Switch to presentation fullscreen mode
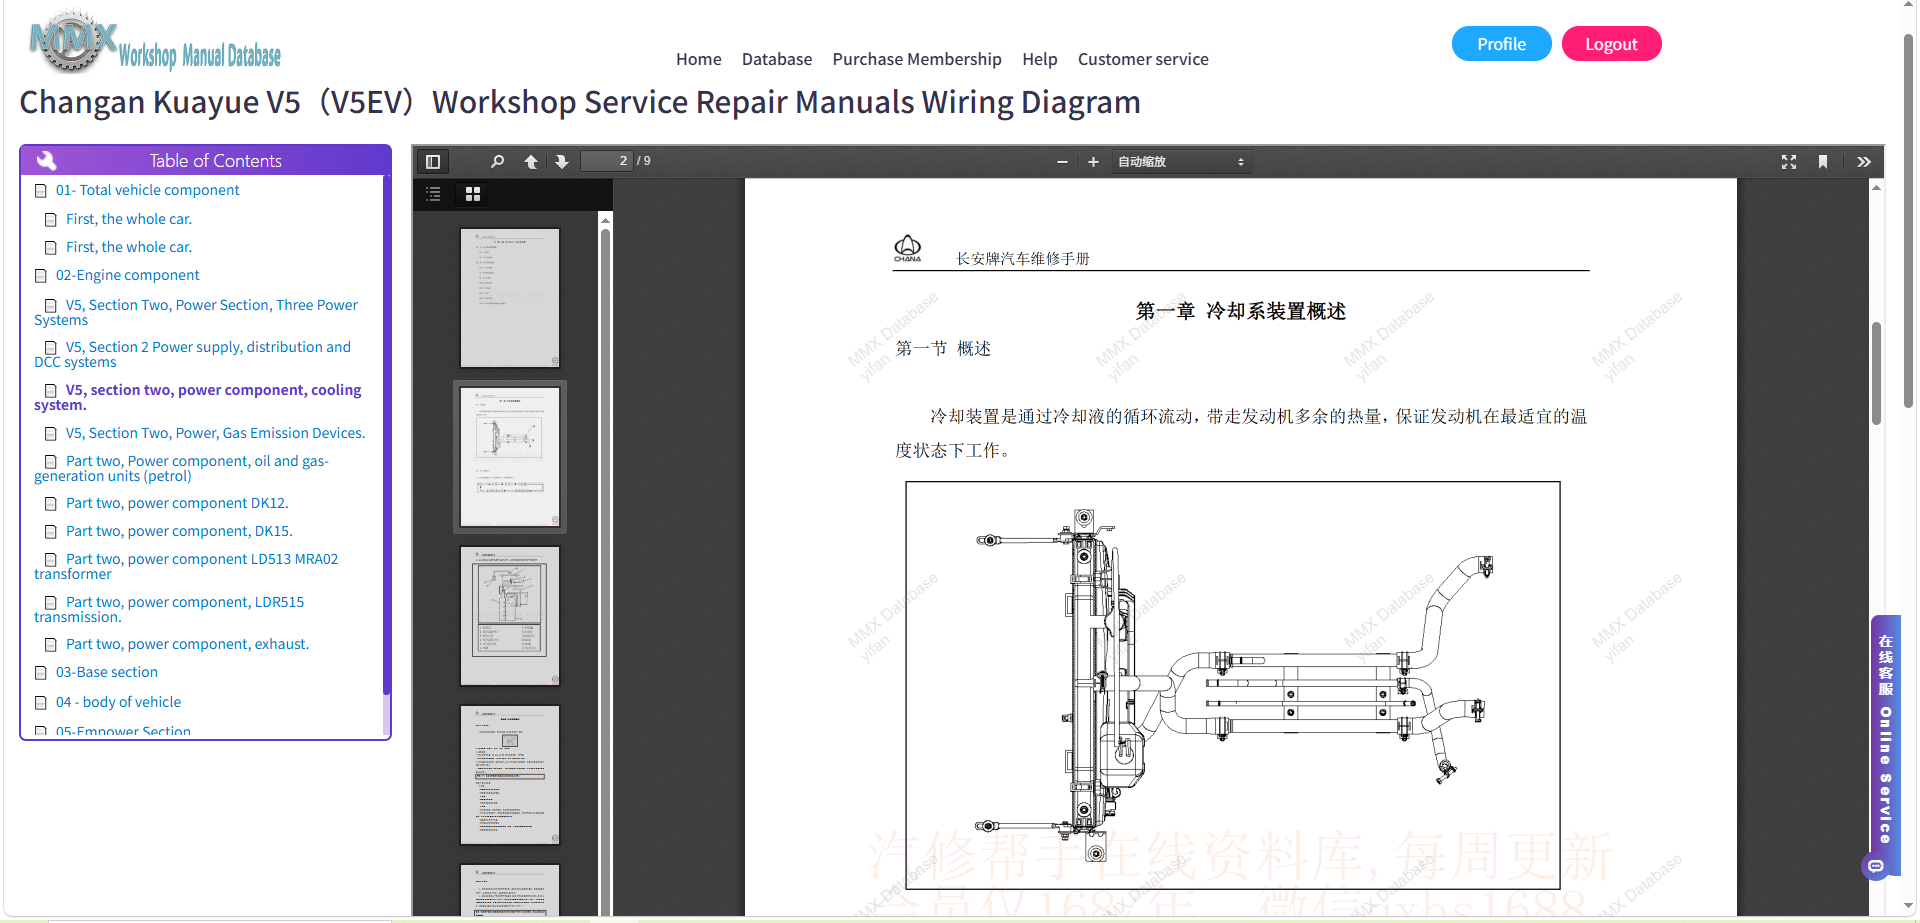1920x923 pixels. (1789, 162)
